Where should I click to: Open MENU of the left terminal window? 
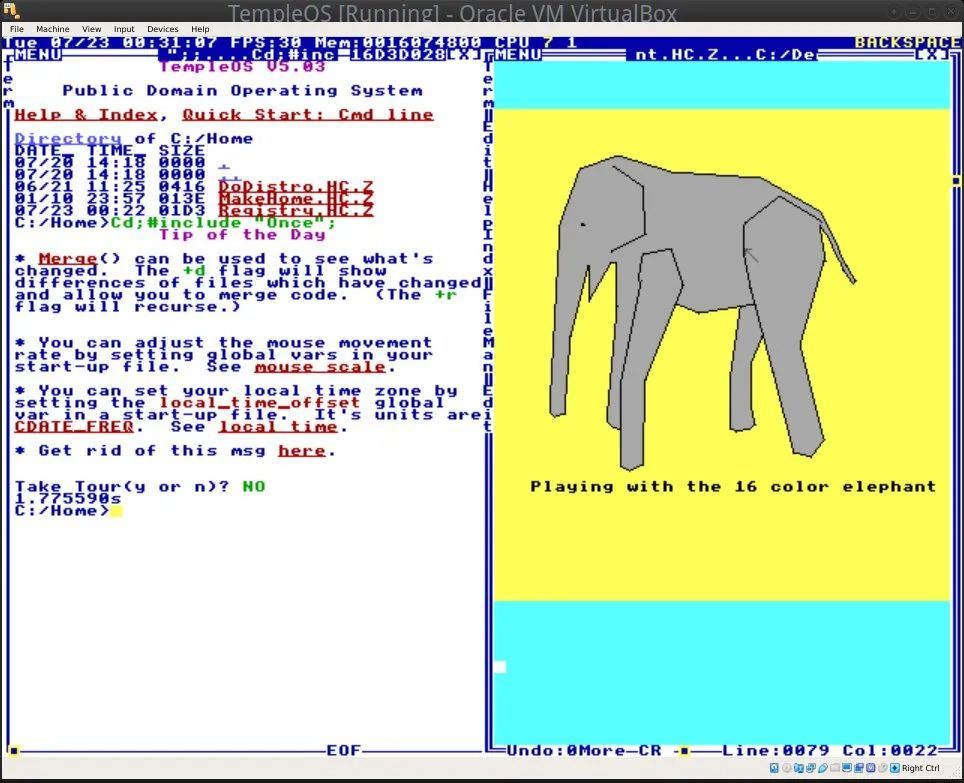click(x=38, y=55)
